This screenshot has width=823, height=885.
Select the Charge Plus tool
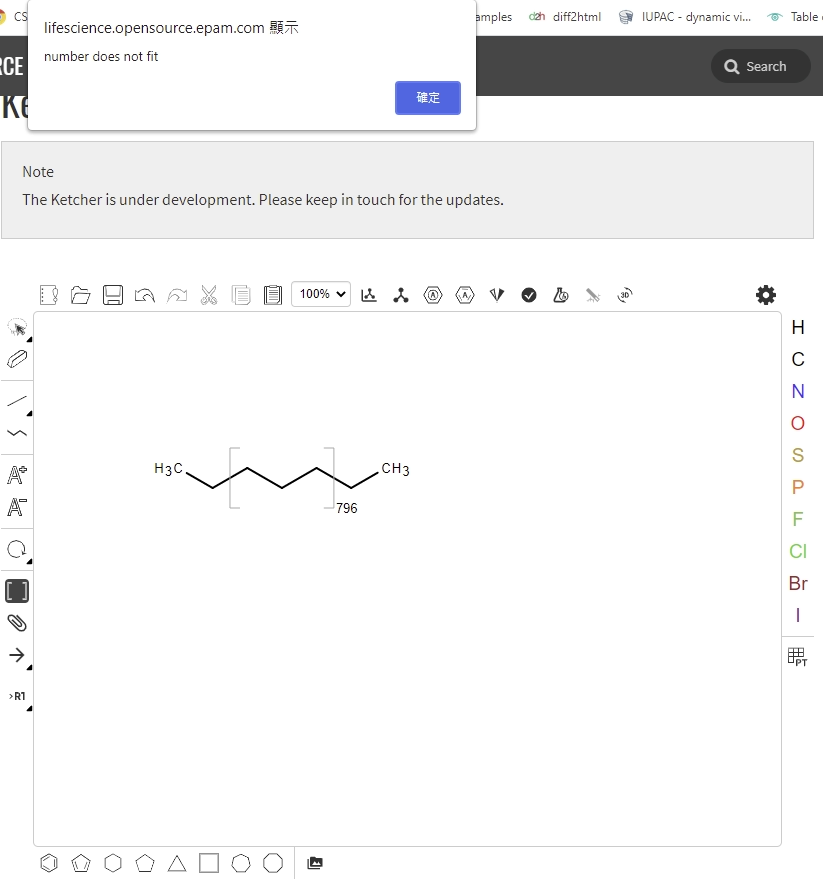17,475
